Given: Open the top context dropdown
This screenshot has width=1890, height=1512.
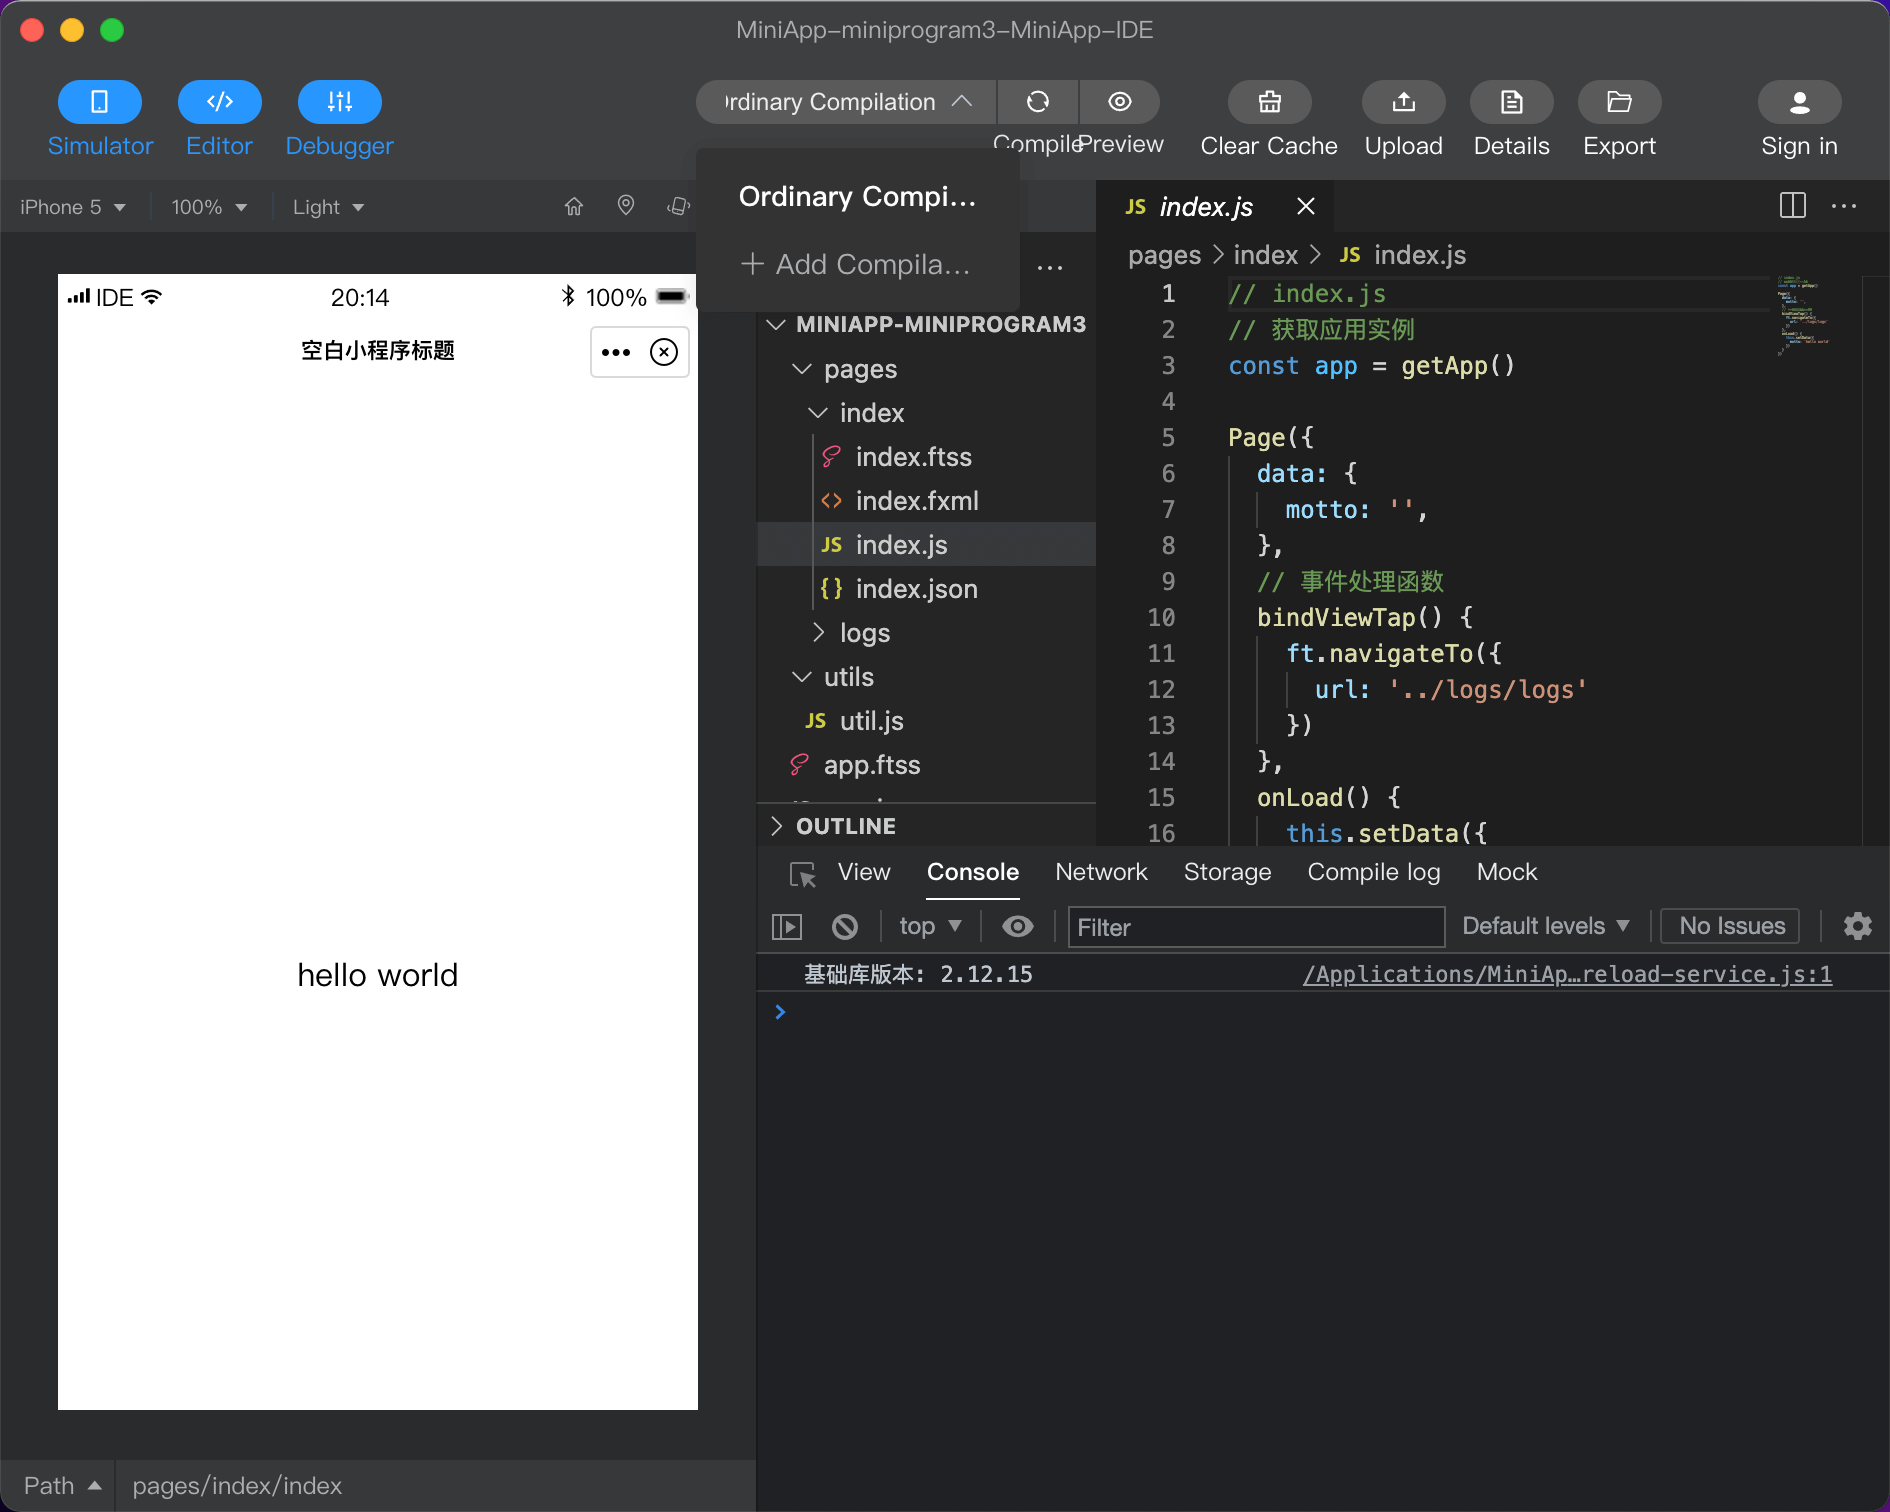Looking at the screenshot, I should point(930,927).
